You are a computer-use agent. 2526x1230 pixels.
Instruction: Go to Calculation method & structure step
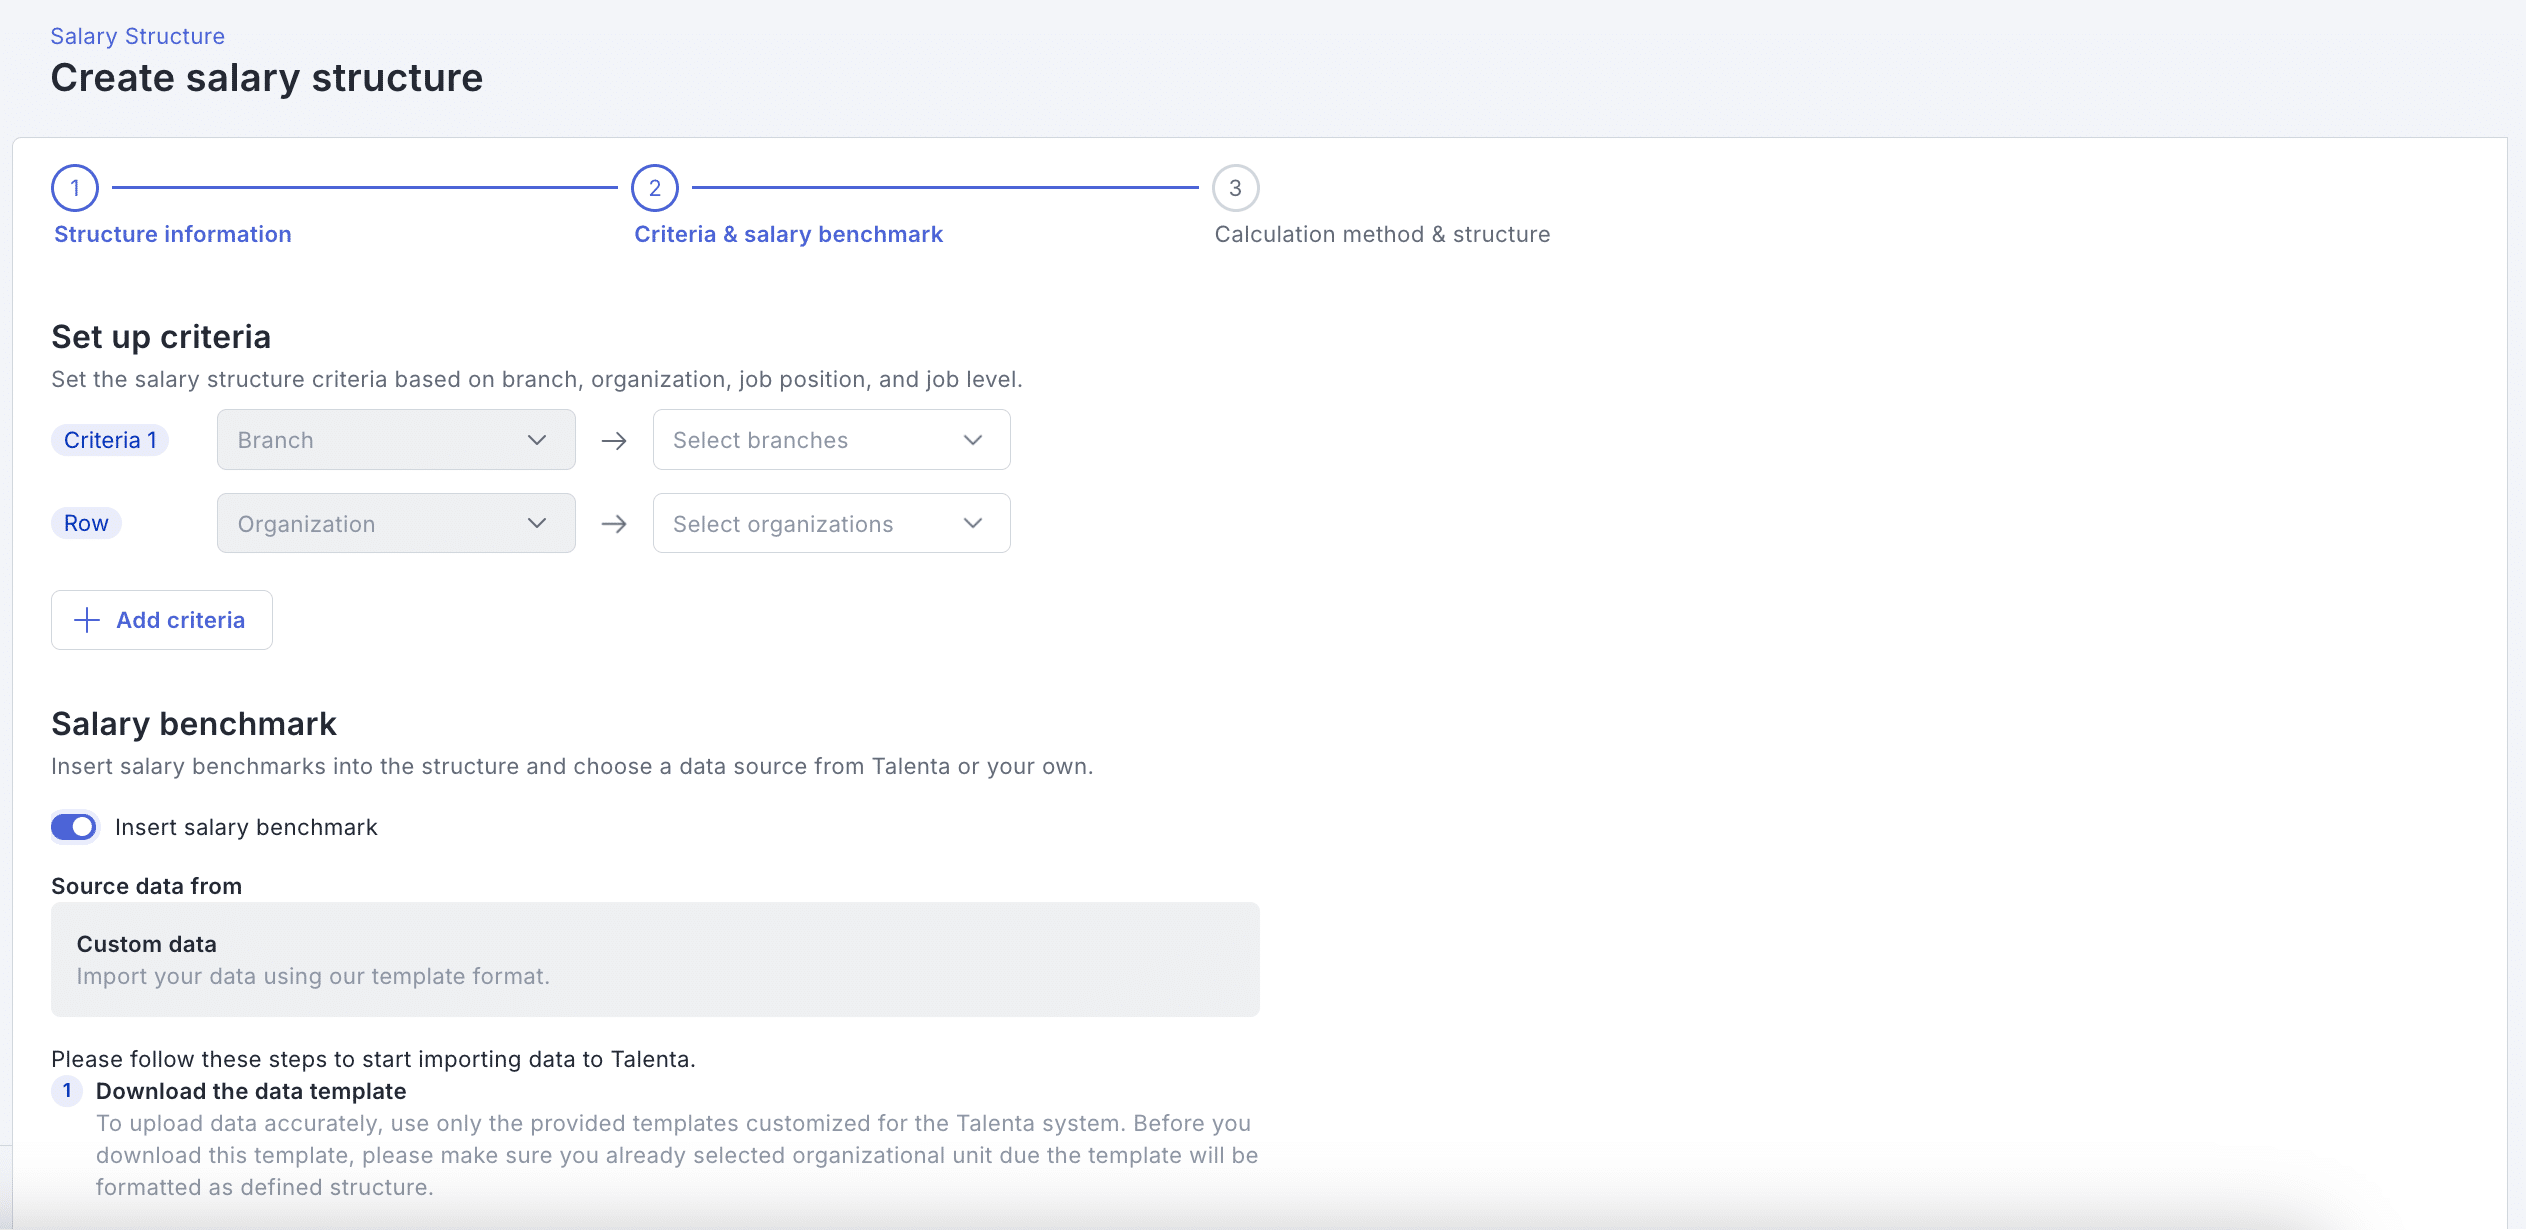point(1382,234)
